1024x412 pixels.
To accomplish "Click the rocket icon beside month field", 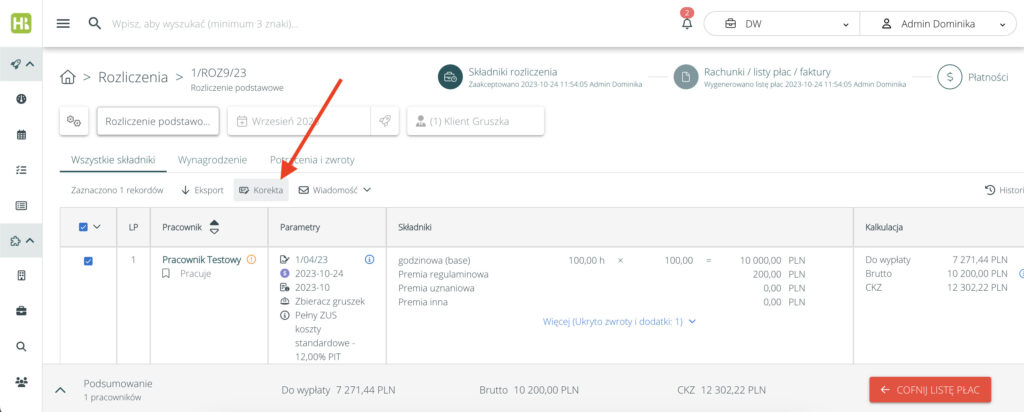I will coord(384,121).
